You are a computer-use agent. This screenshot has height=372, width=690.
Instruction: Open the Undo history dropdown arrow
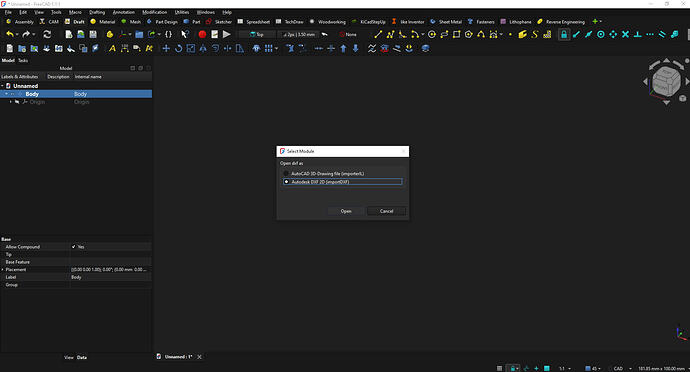(17, 35)
